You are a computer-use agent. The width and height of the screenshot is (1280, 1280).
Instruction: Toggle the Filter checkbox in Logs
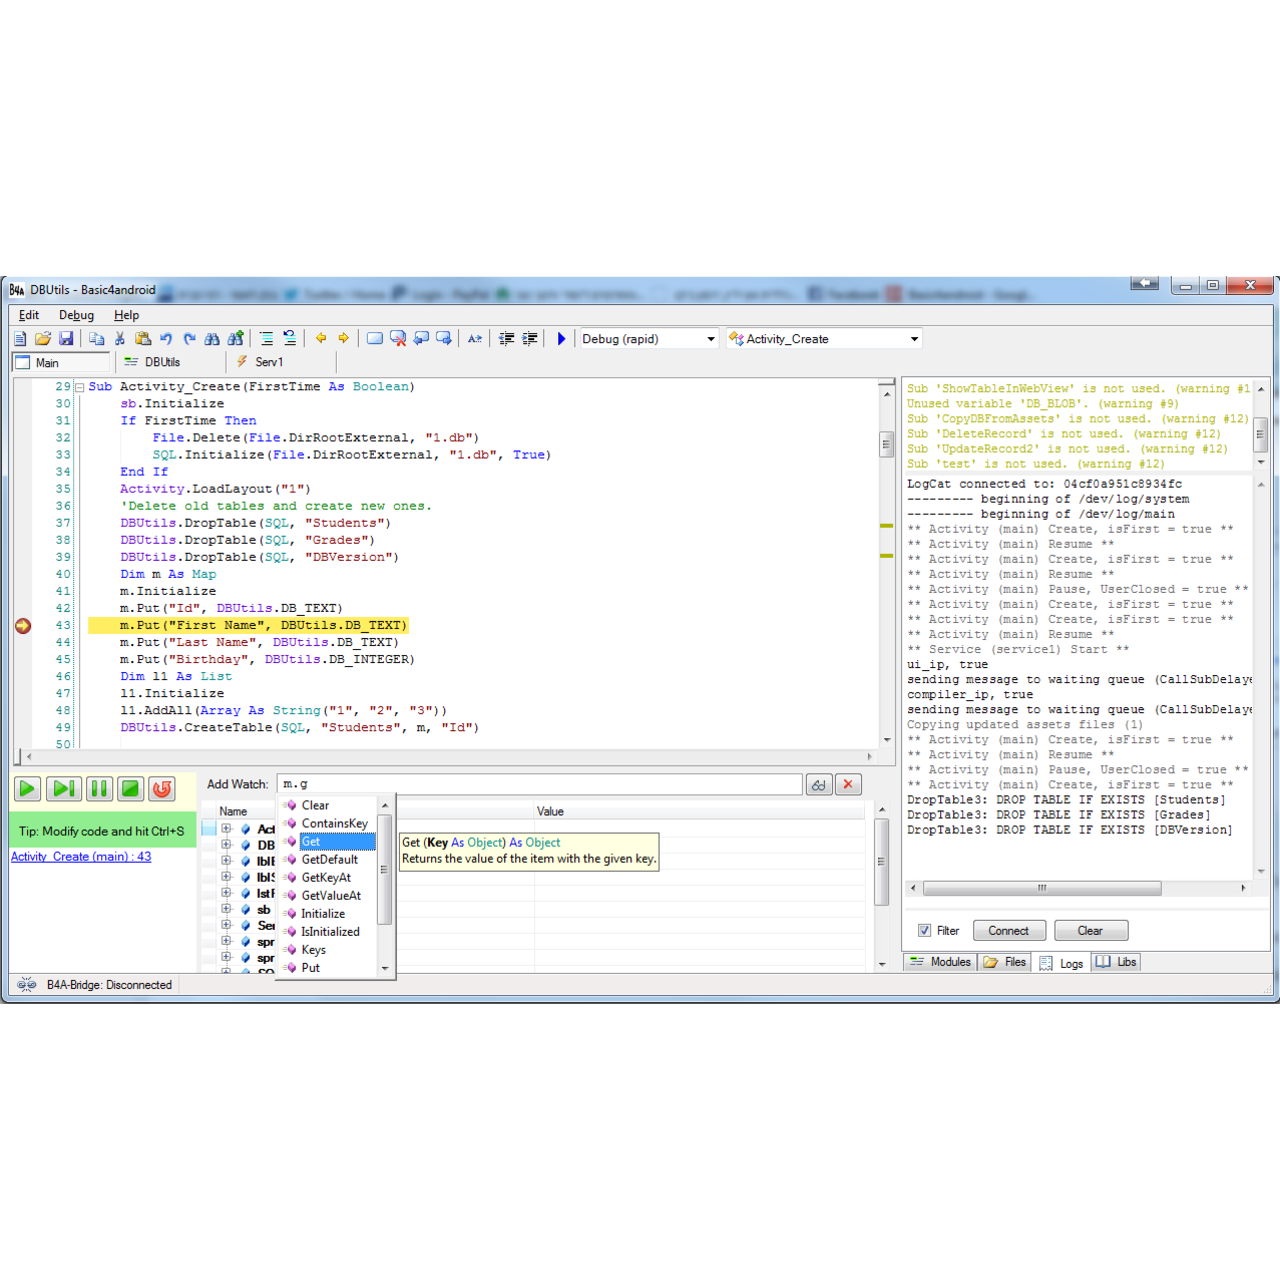coord(925,931)
